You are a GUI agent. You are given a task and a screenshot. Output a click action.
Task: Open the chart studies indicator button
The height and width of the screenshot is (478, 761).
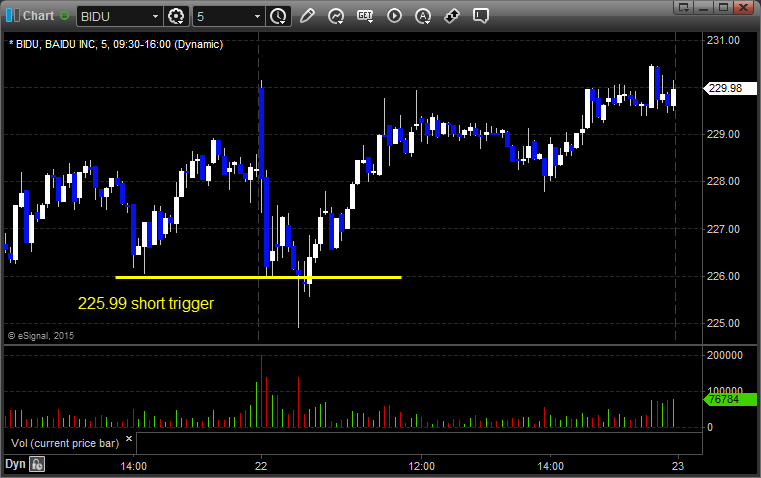click(x=336, y=16)
